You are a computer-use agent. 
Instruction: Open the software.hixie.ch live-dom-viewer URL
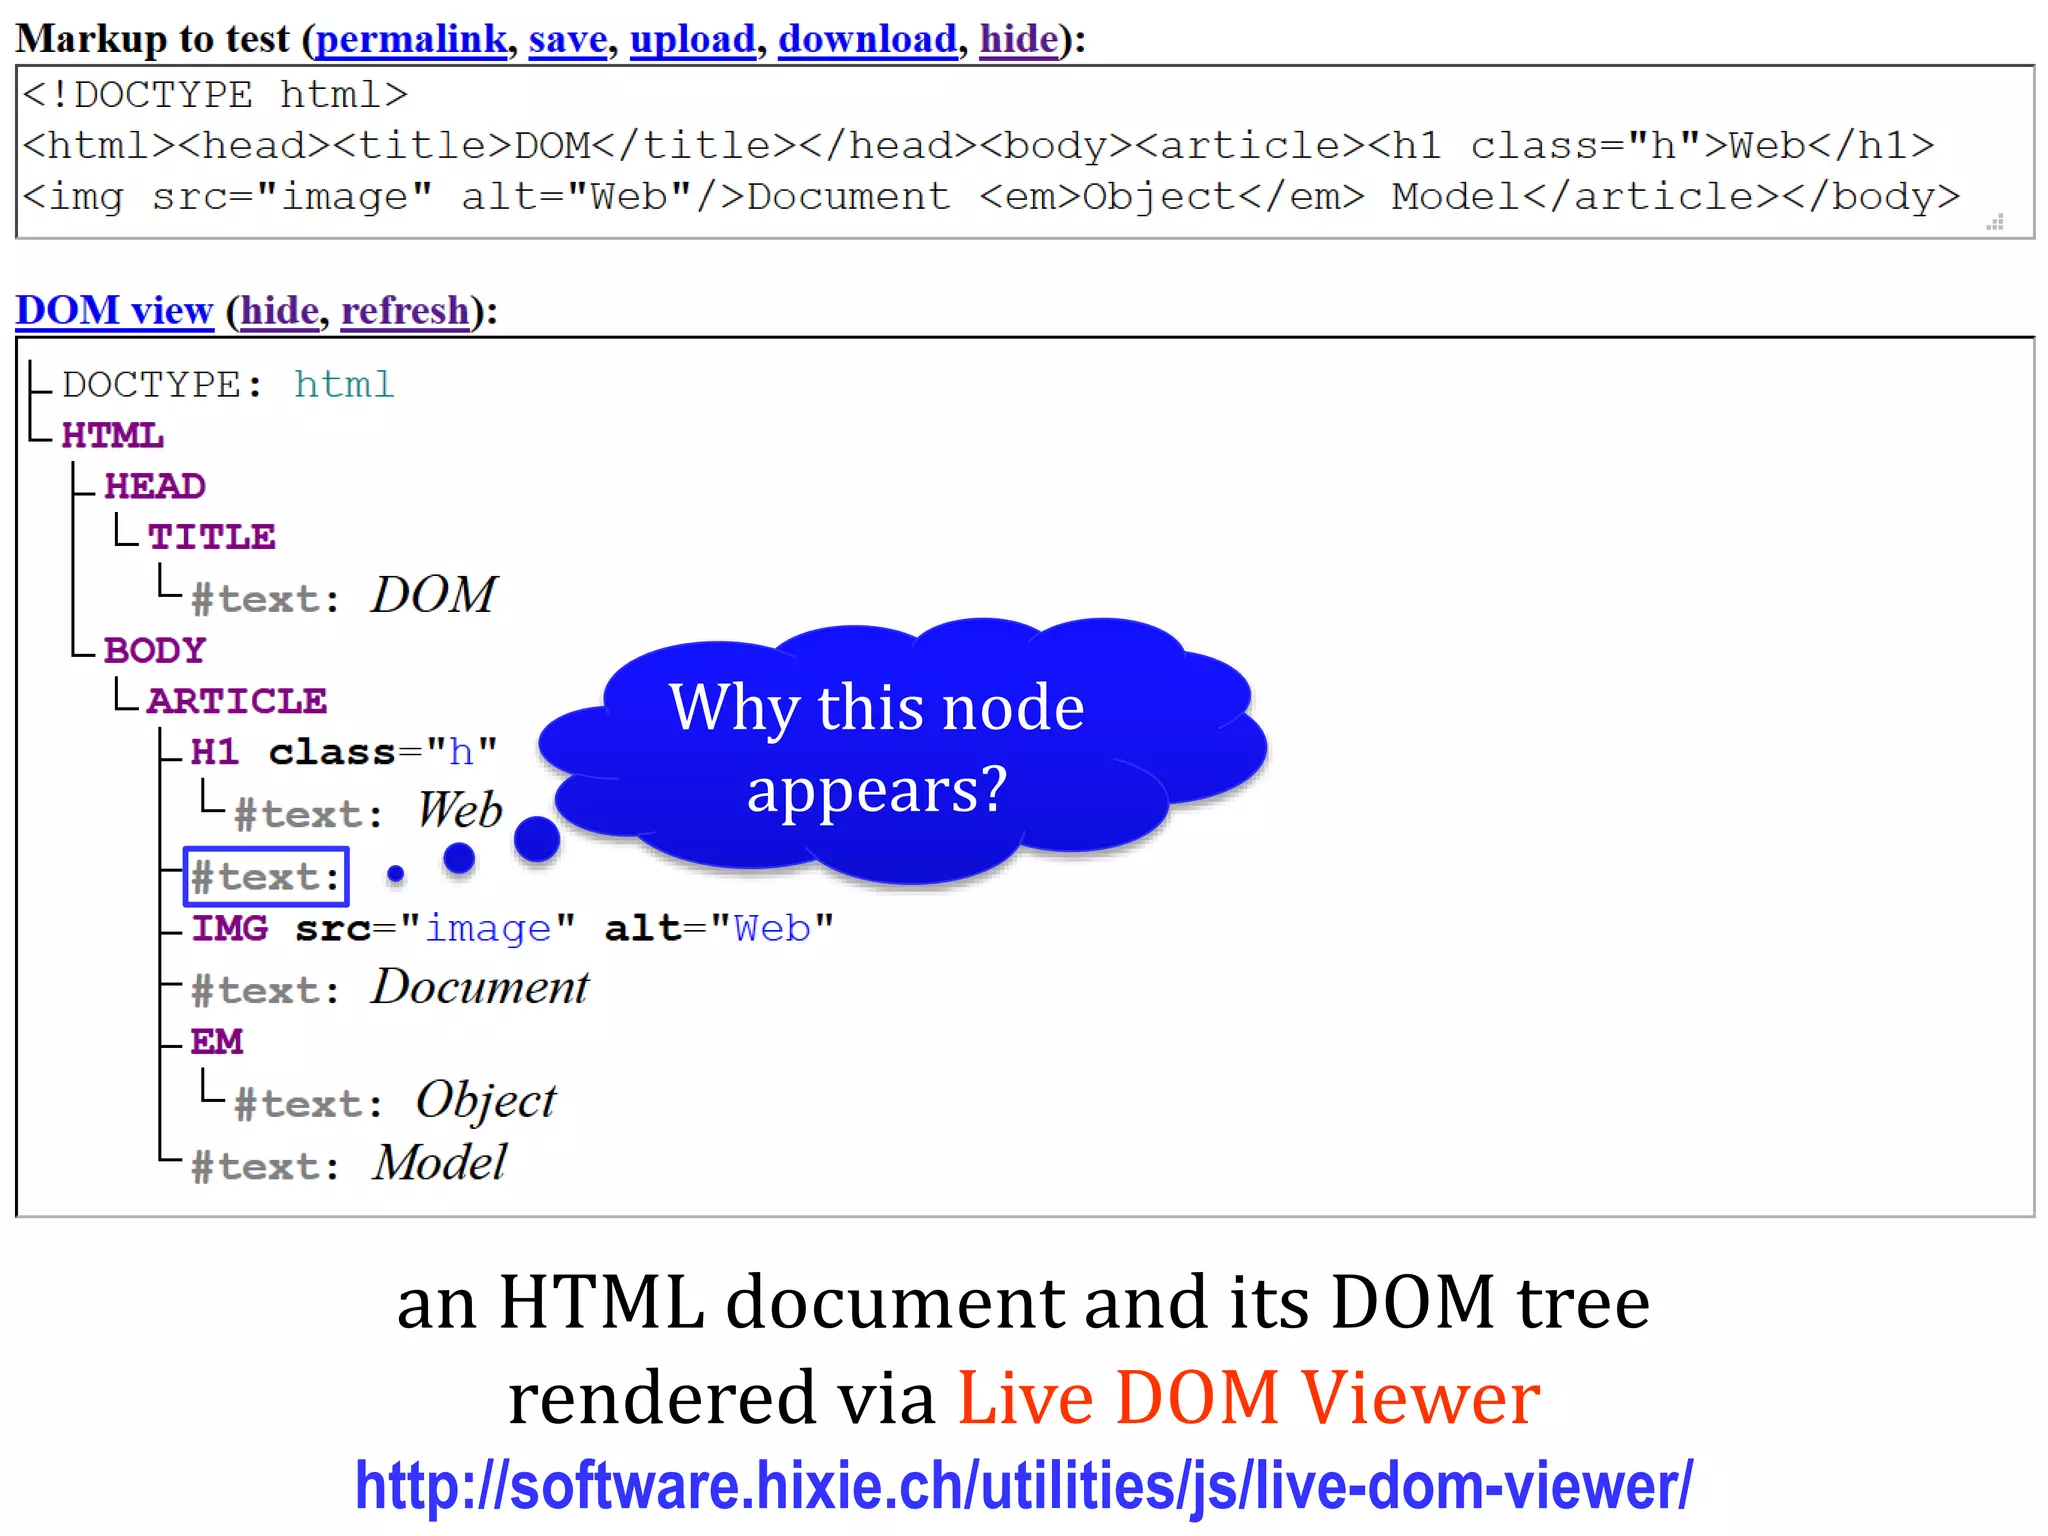coord(1024,1486)
